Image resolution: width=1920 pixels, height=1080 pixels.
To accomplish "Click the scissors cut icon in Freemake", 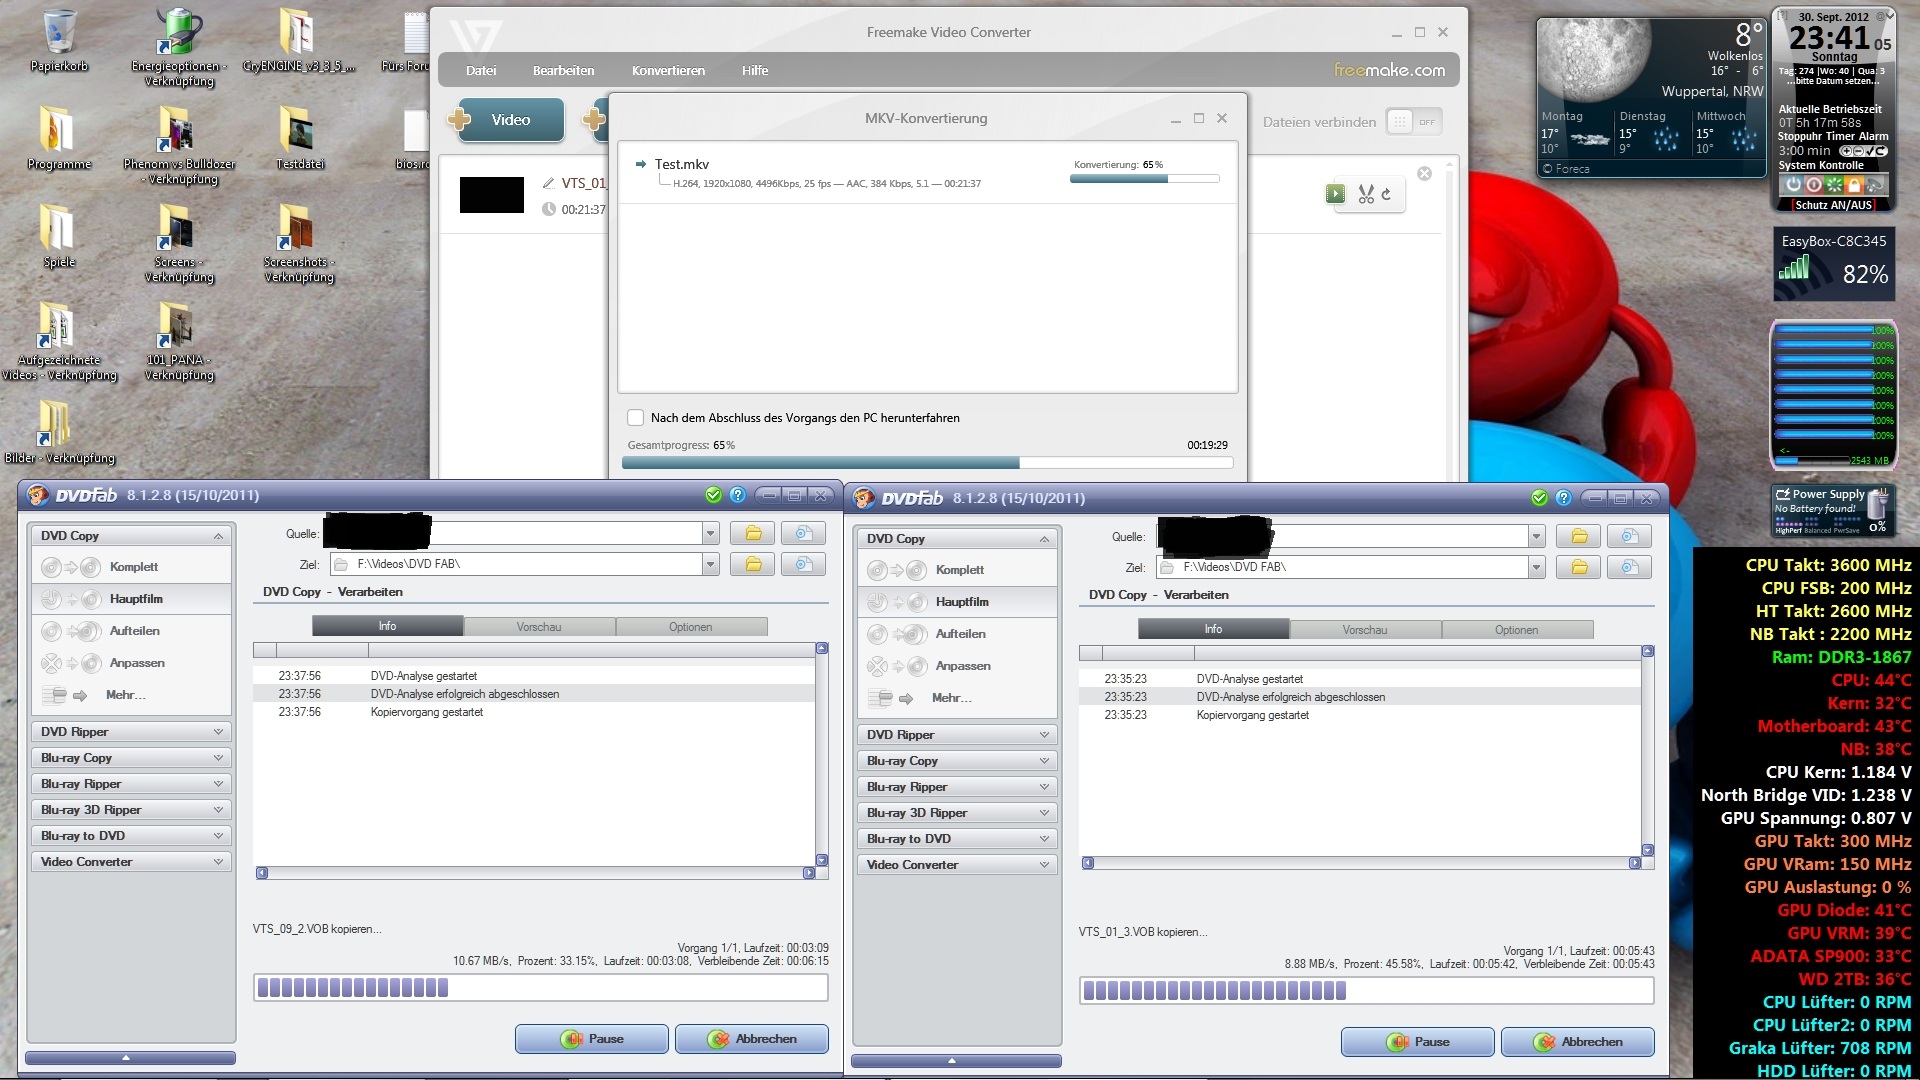I will pos(1366,195).
